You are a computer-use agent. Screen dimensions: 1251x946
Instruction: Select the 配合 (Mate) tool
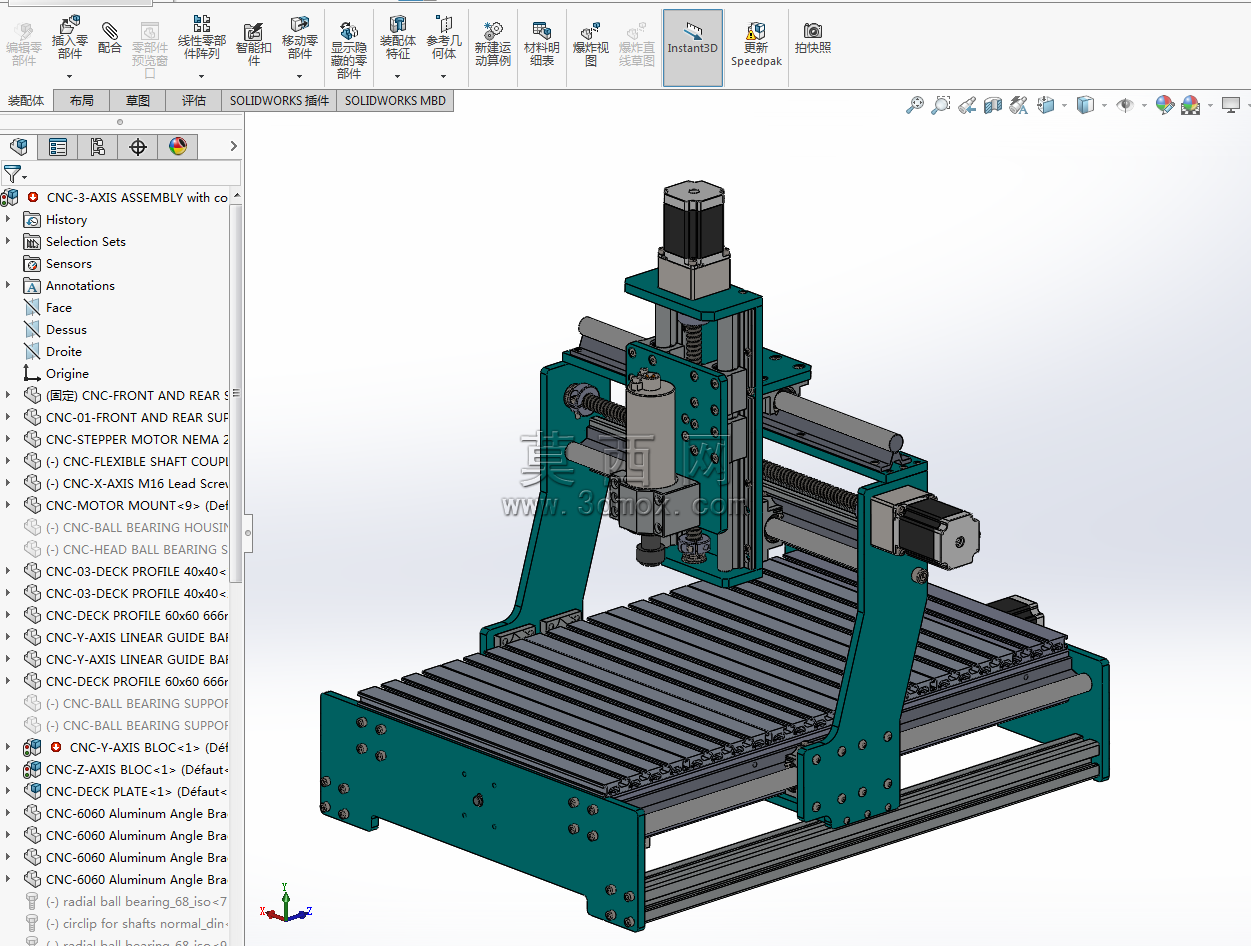click(x=110, y=39)
